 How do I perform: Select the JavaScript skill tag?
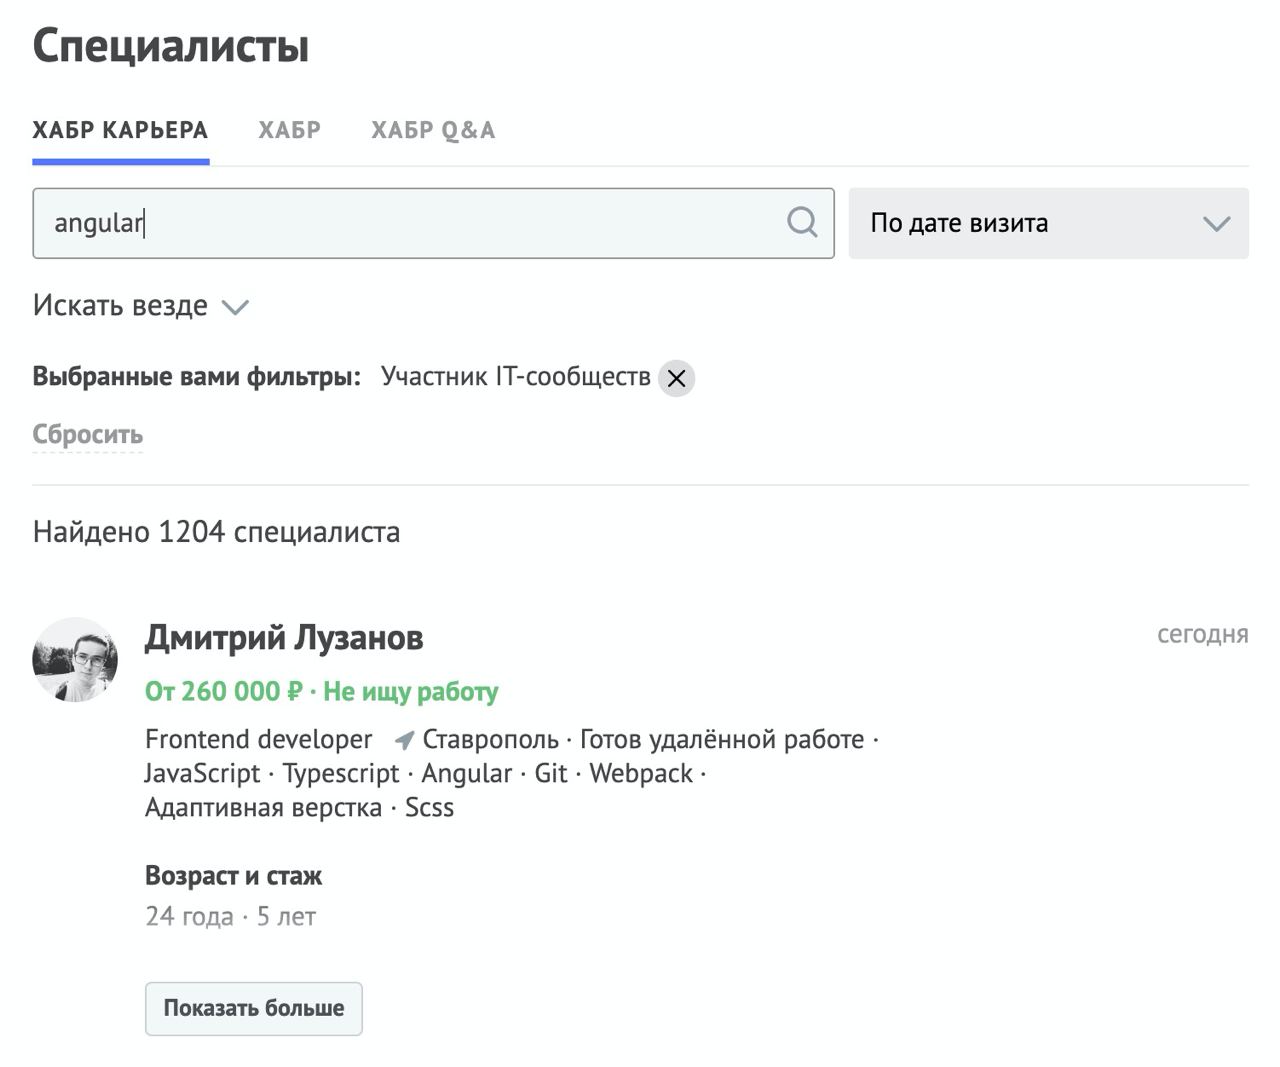click(202, 774)
